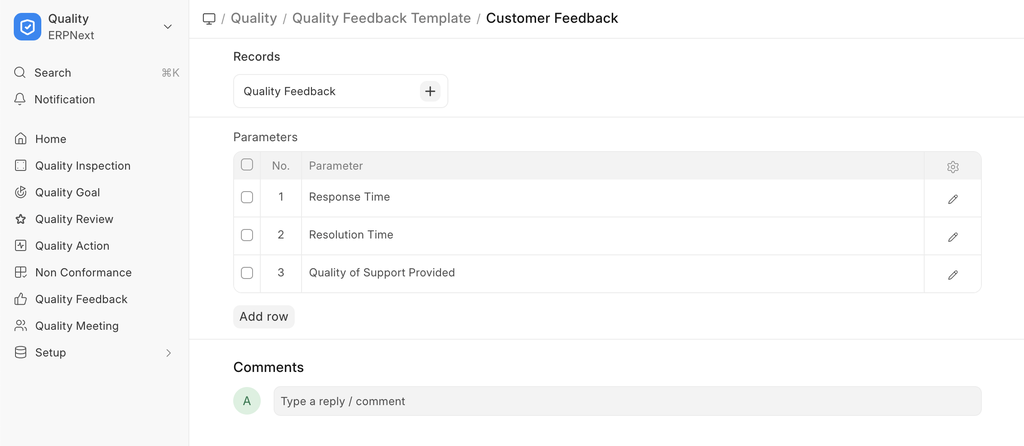This screenshot has height=446, width=1024.
Task: Click the plus icon beside Quality Feedback
Action: [430, 91]
